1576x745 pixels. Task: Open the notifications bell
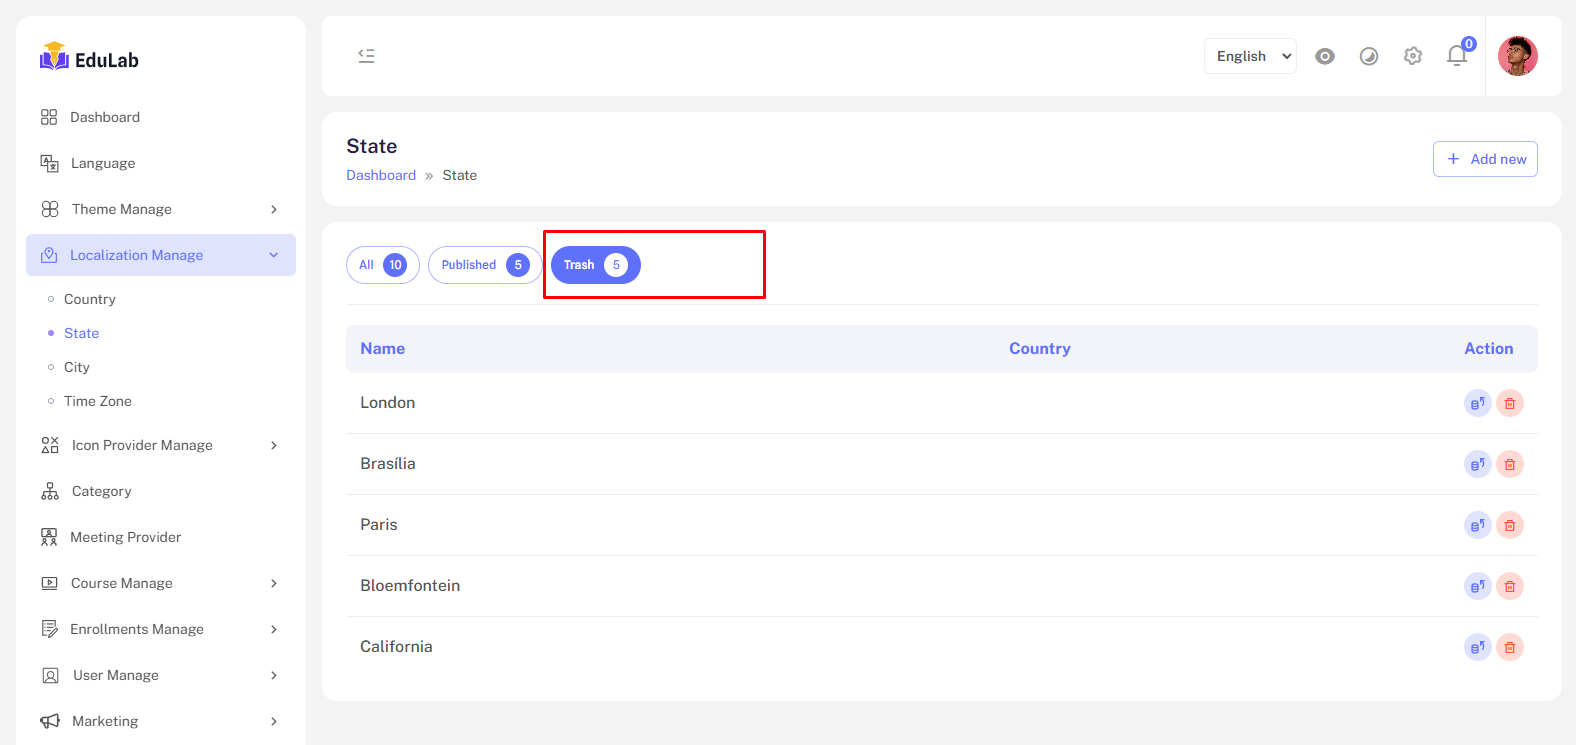pyautogui.click(x=1457, y=56)
